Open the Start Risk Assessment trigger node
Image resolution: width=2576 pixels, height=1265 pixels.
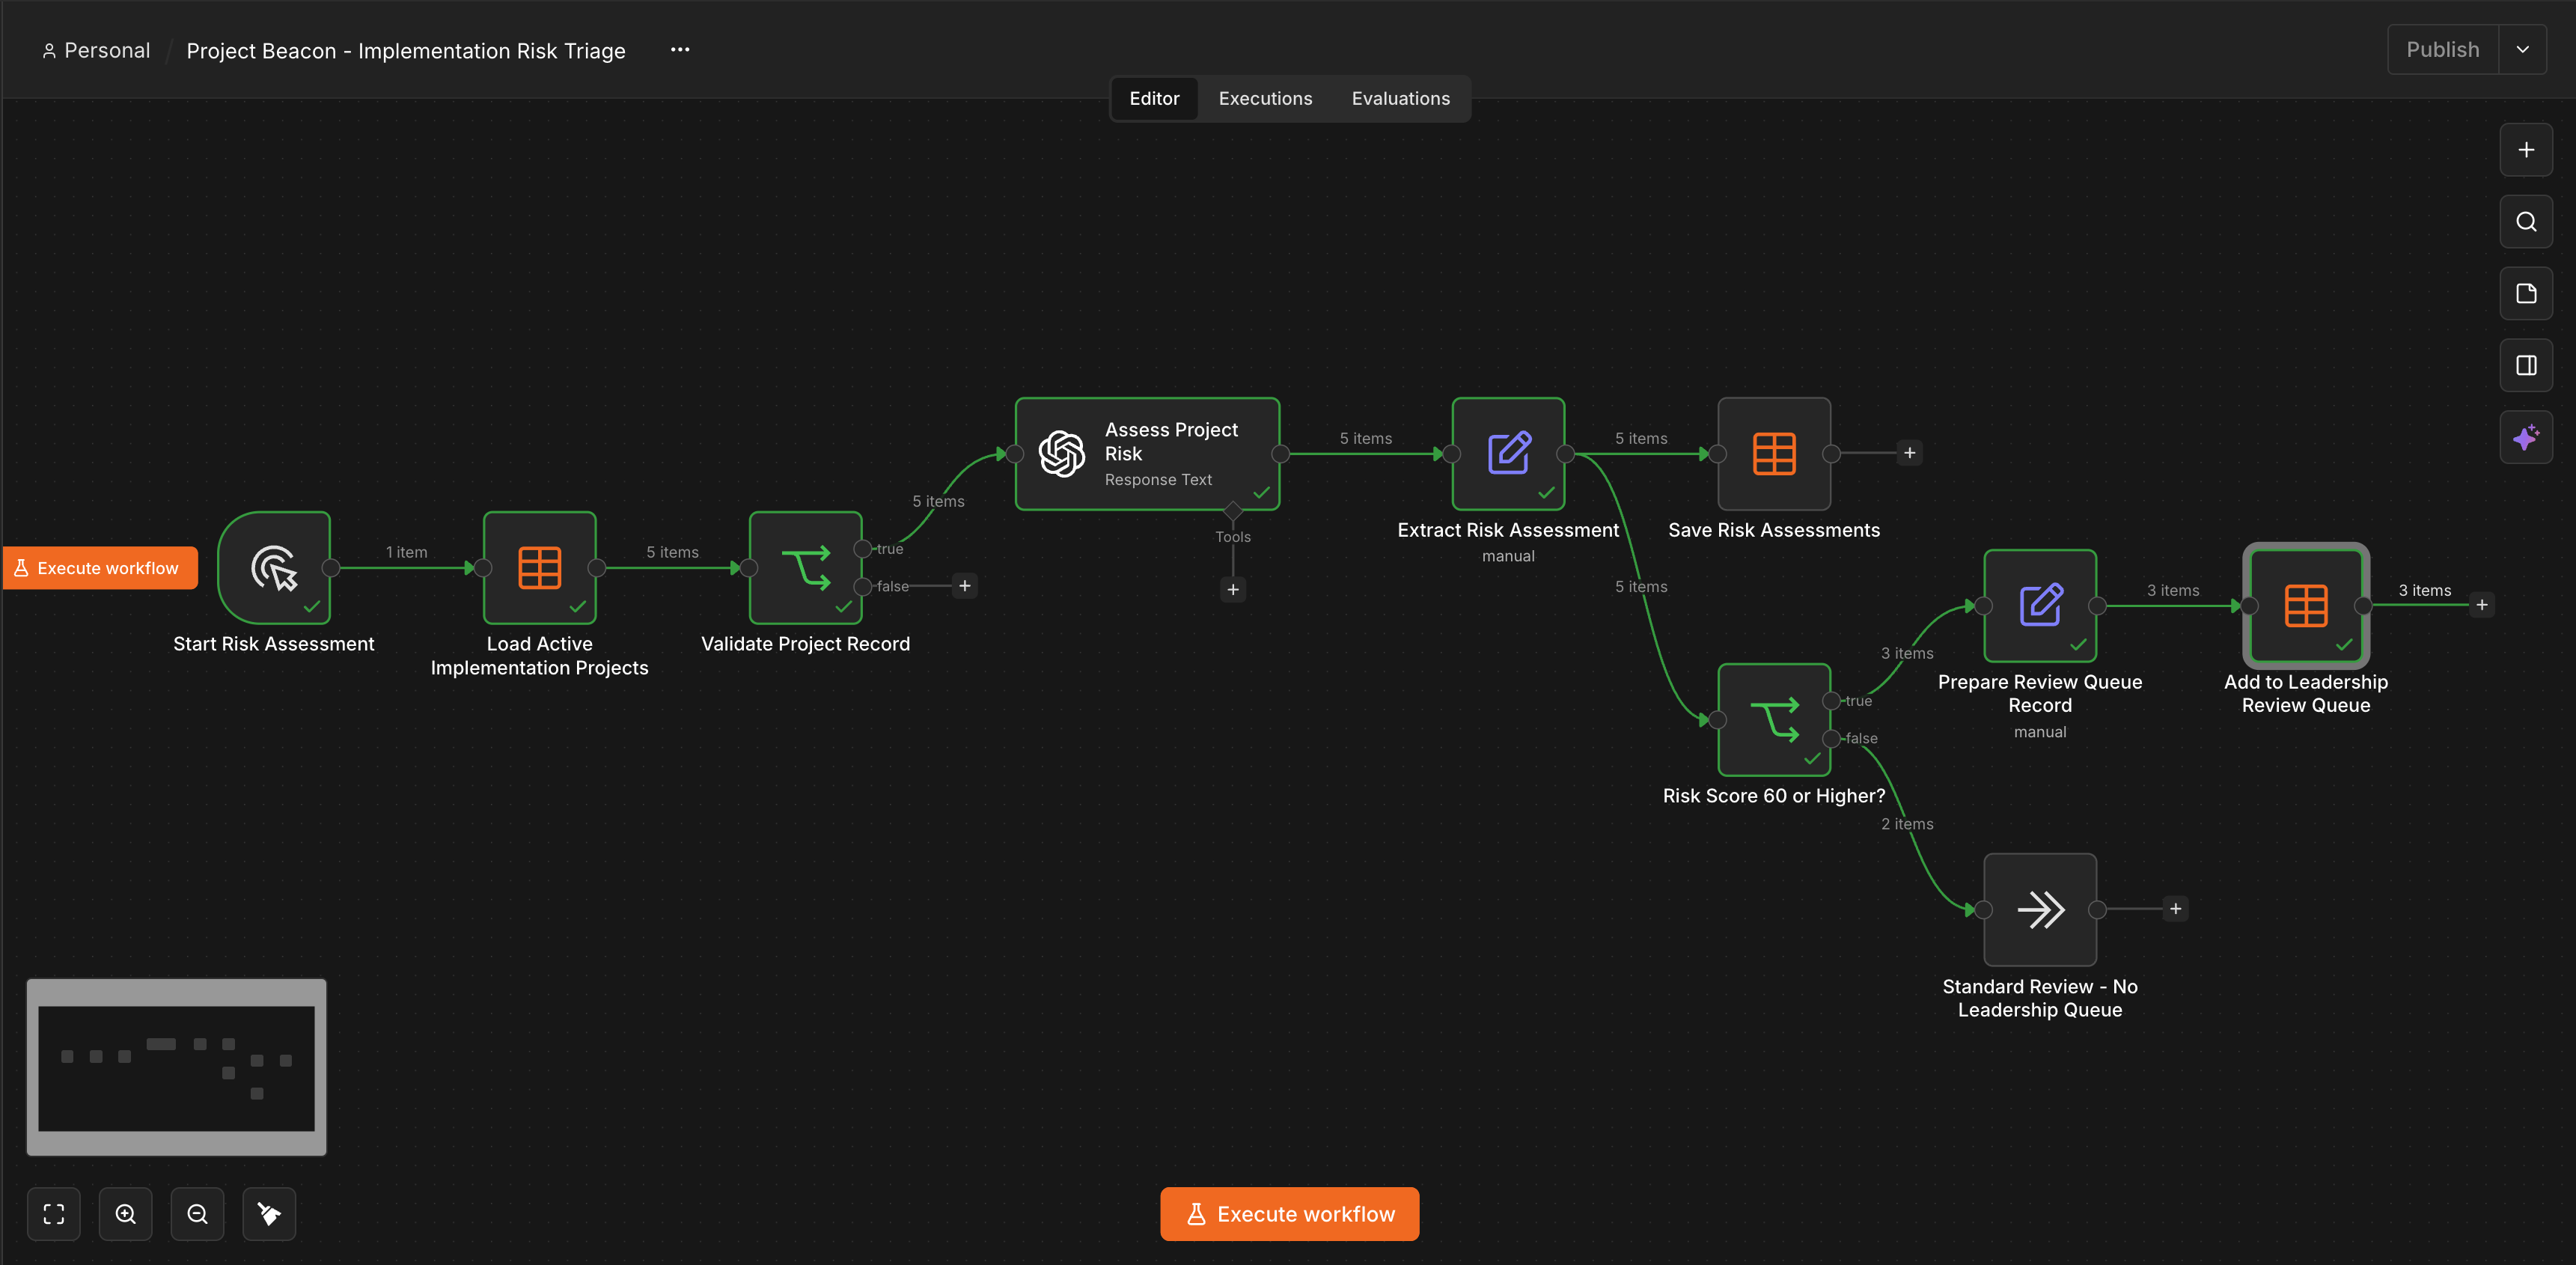274,568
